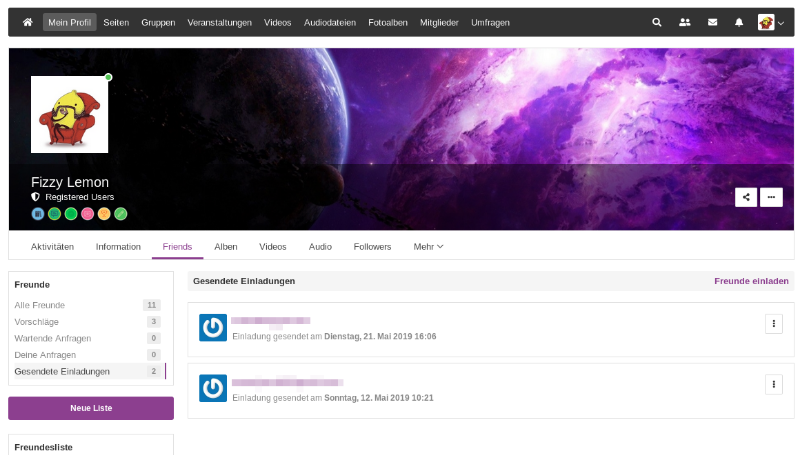
Task: Open Veranstaltungen in the top menu
Action: 220,22
